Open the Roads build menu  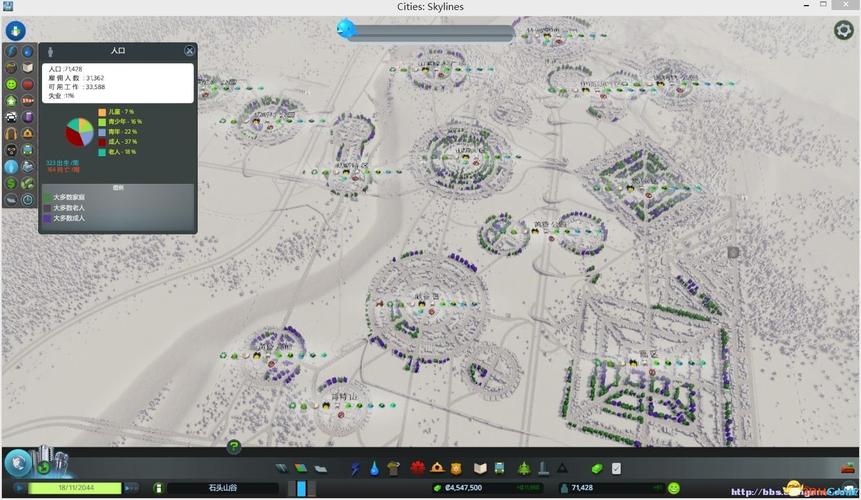pos(282,468)
